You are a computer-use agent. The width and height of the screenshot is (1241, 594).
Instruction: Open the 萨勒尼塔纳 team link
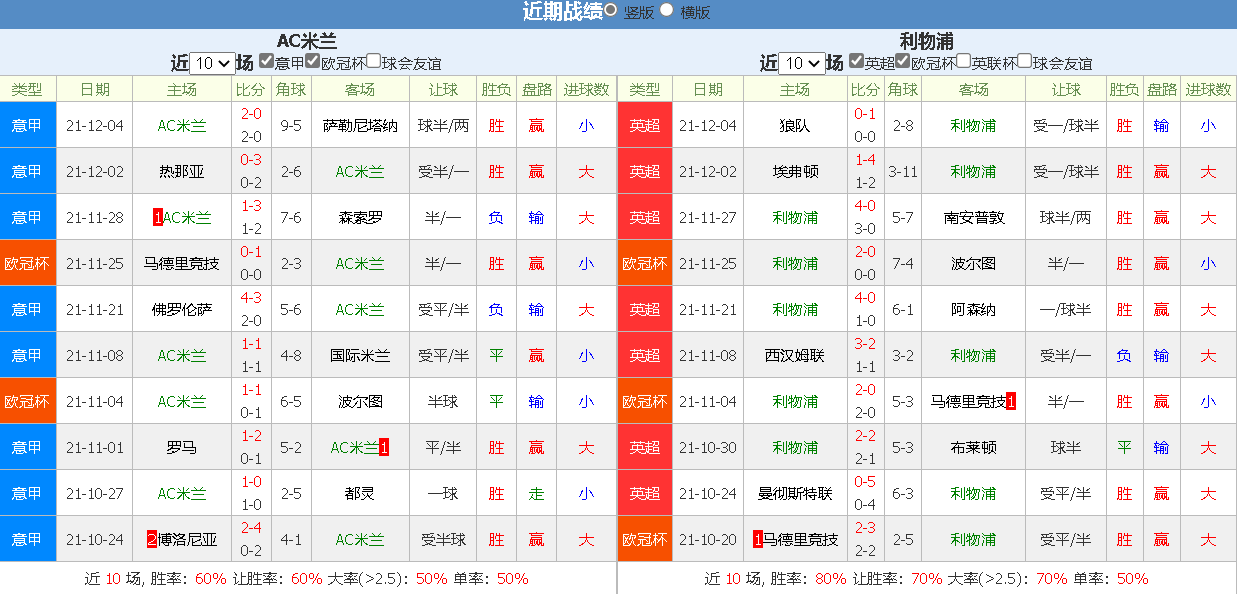[360, 125]
